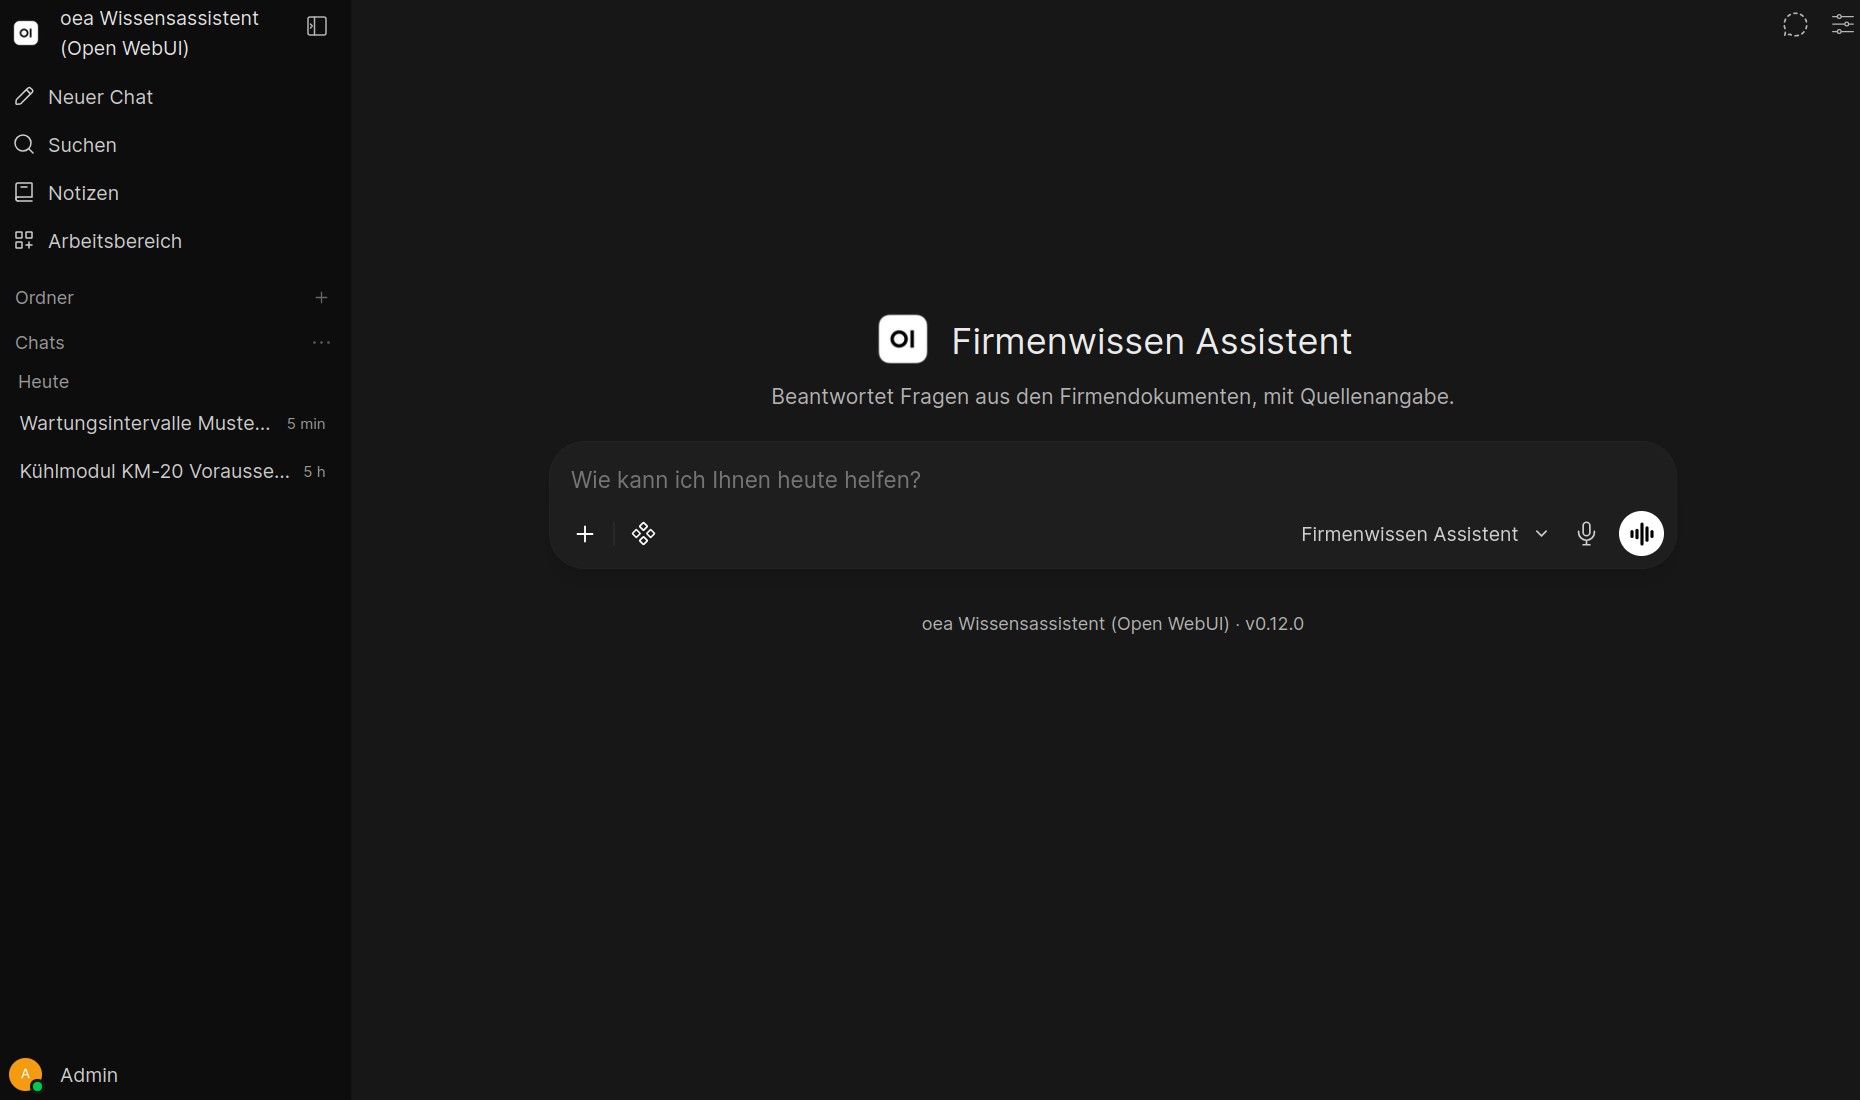Start voice mode with the waveform button
This screenshot has width=1860, height=1100.
(x=1641, y=534)
